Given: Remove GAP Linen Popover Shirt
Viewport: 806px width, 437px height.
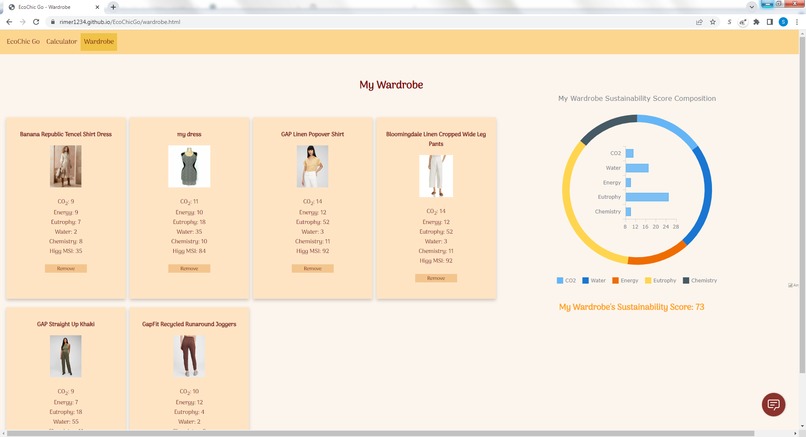Looking at the screenshot, I should click(x=313, y=268).
